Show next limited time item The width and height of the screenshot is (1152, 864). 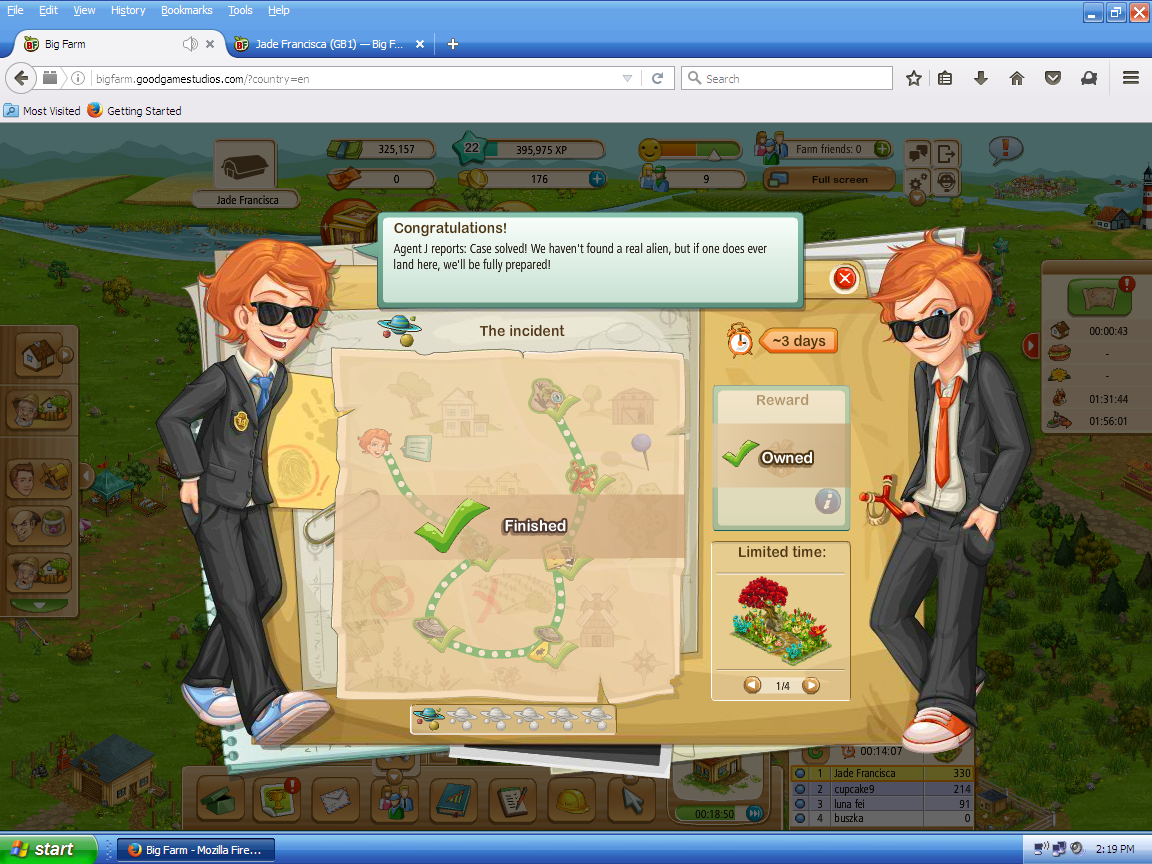coord(810,685)
